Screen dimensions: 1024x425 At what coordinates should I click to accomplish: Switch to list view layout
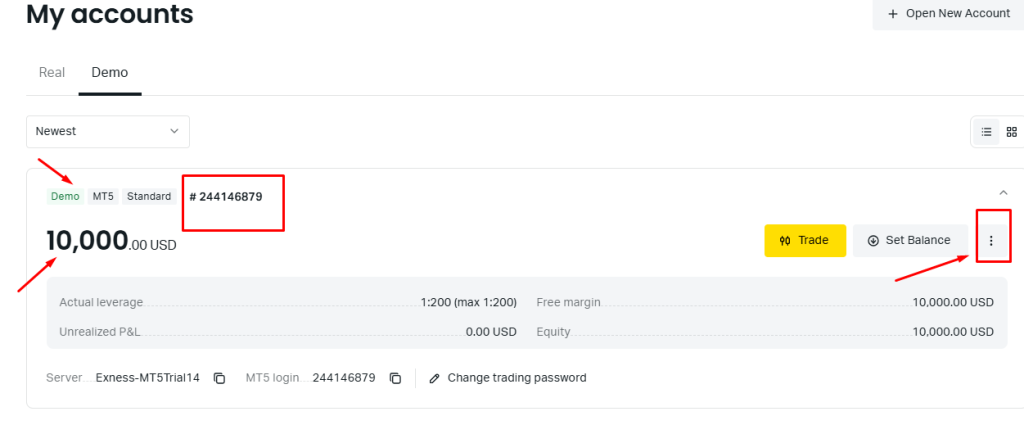[986, 132]
